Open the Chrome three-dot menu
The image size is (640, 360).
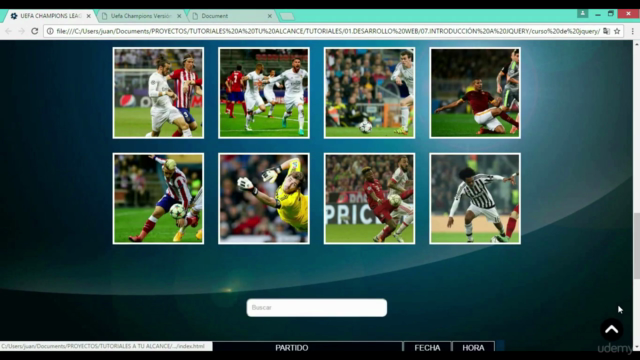pyautogui.click(x=633, y=31)
